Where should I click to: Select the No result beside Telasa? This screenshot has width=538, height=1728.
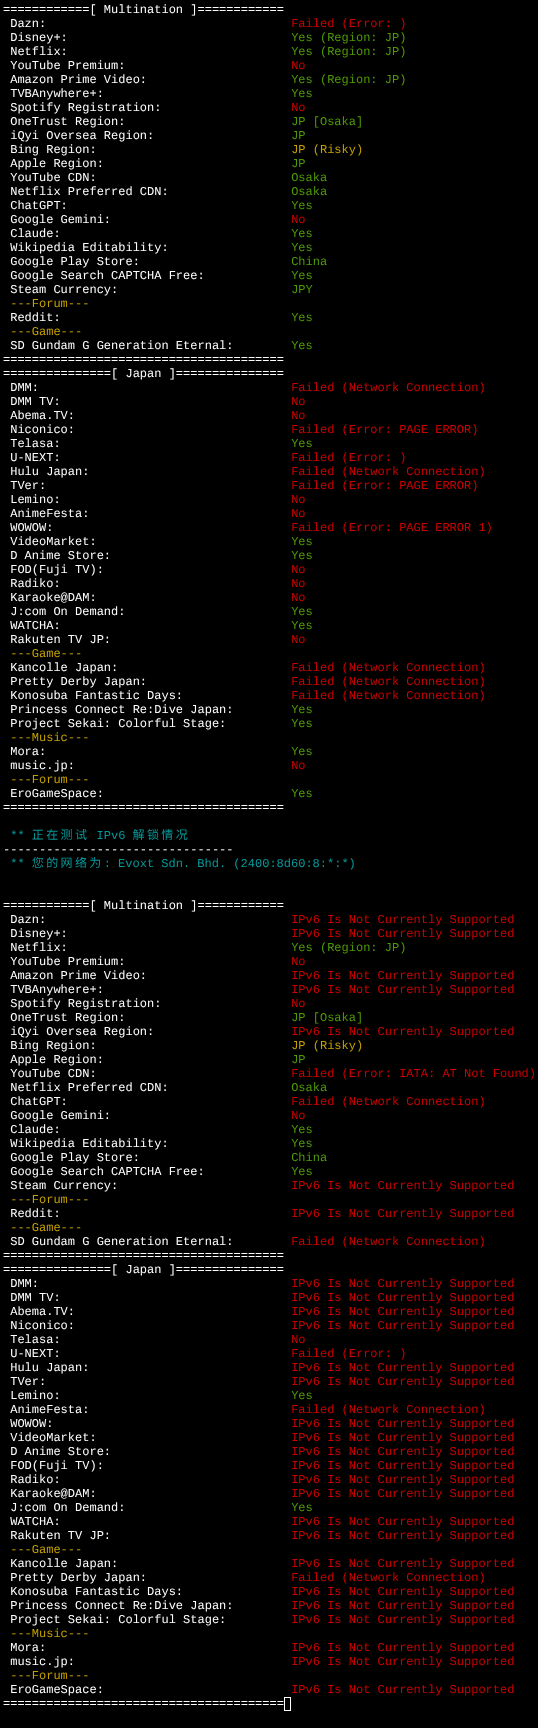pos(298,1339)
